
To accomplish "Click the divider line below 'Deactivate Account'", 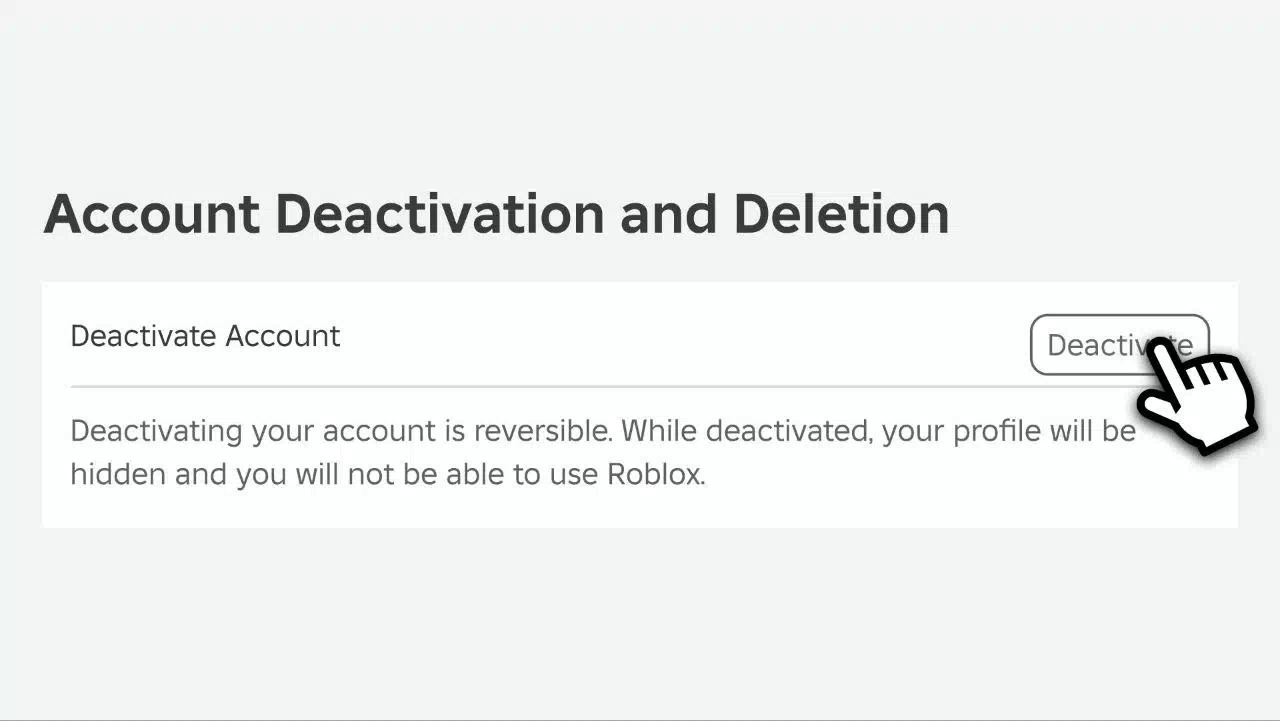I will 600,386.
